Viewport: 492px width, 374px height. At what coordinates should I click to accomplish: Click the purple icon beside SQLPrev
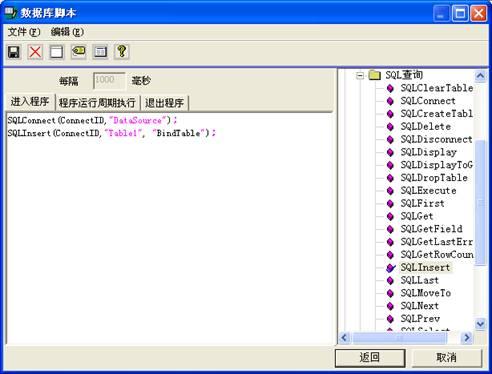(x=390, y=319)
